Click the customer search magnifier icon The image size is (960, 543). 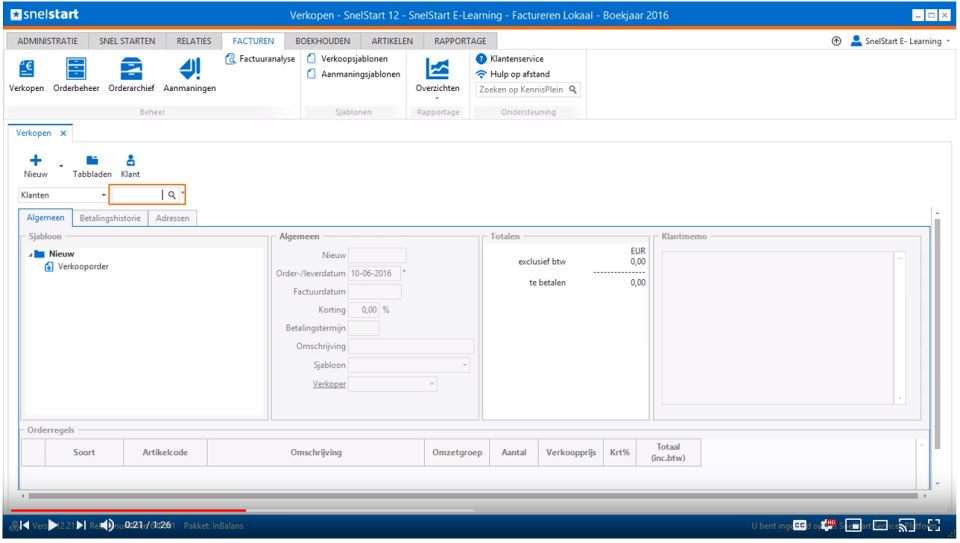172,195
